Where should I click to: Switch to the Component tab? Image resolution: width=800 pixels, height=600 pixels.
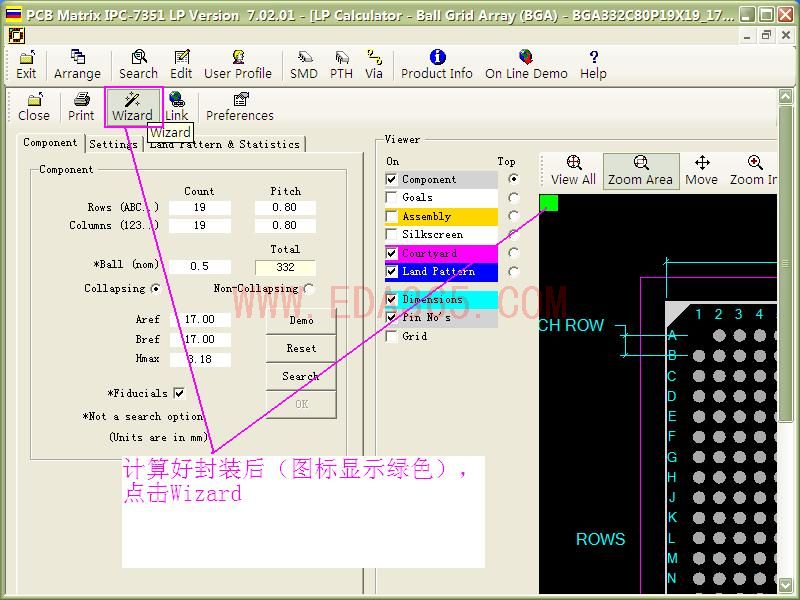coord(50,143)
